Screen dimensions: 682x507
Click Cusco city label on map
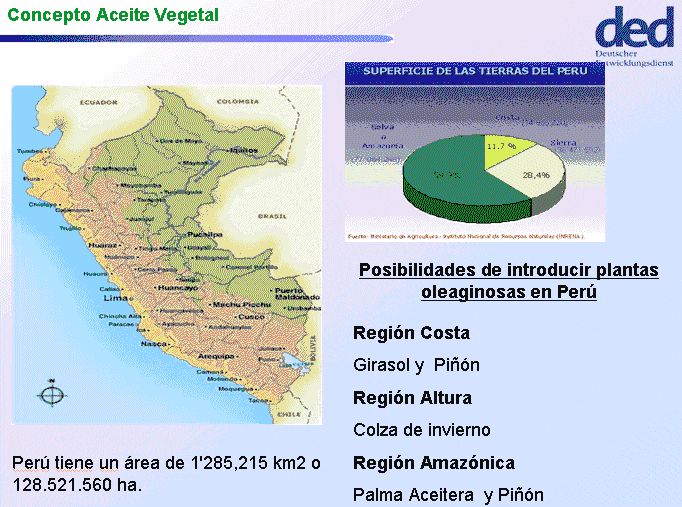point(251,317)
